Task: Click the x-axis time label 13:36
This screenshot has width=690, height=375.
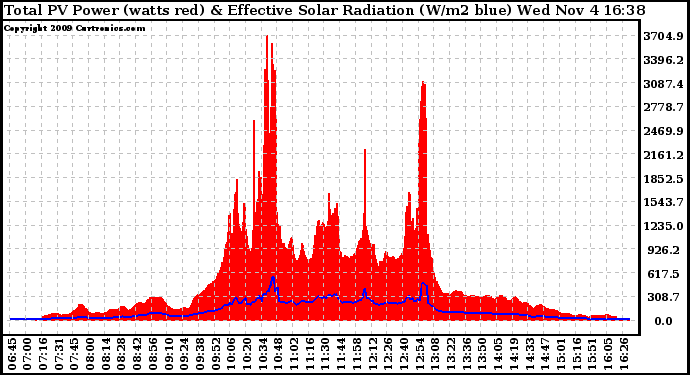Action: click(x=467, y=354)
